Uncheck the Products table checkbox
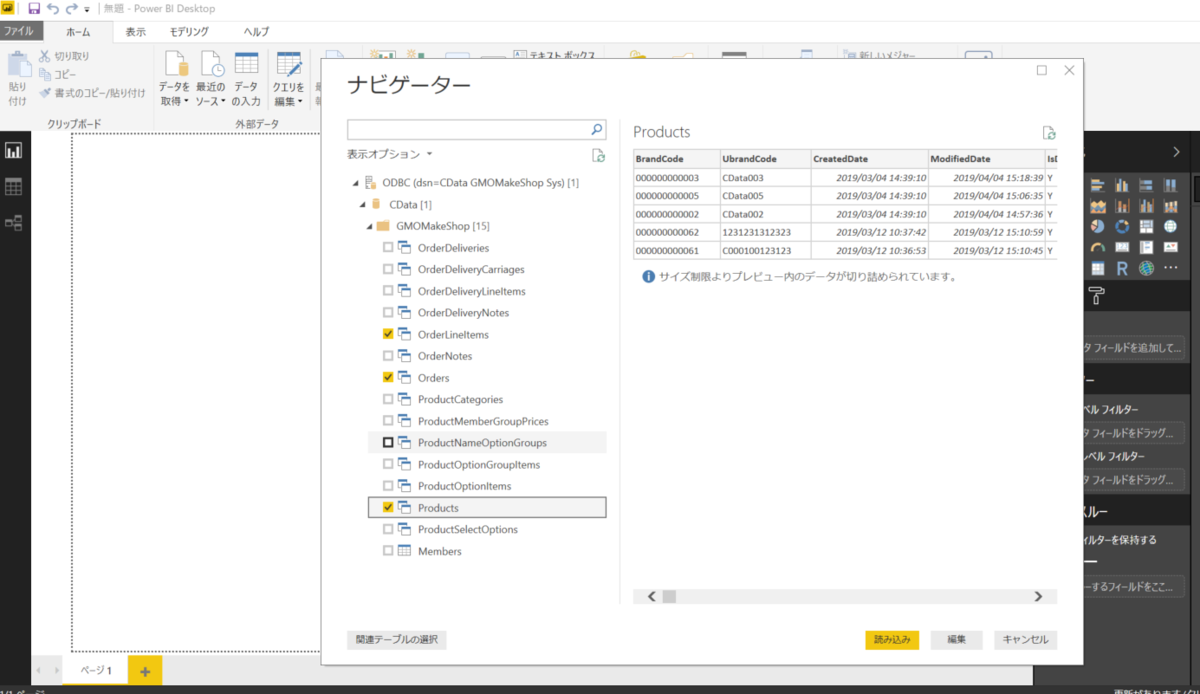 pyautogui.click(x=388, y=507)
